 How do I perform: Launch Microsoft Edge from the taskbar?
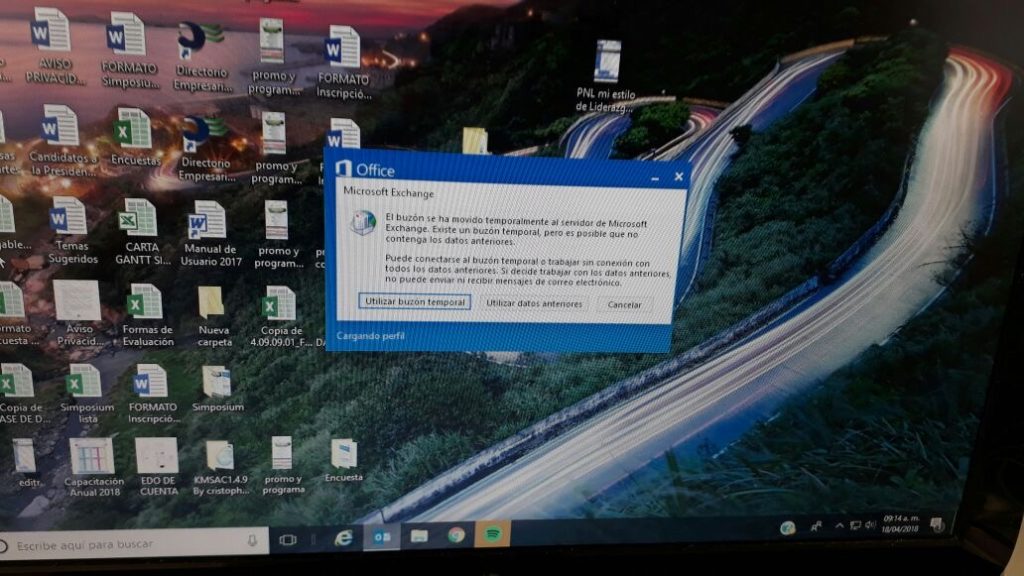coord(344,538)
